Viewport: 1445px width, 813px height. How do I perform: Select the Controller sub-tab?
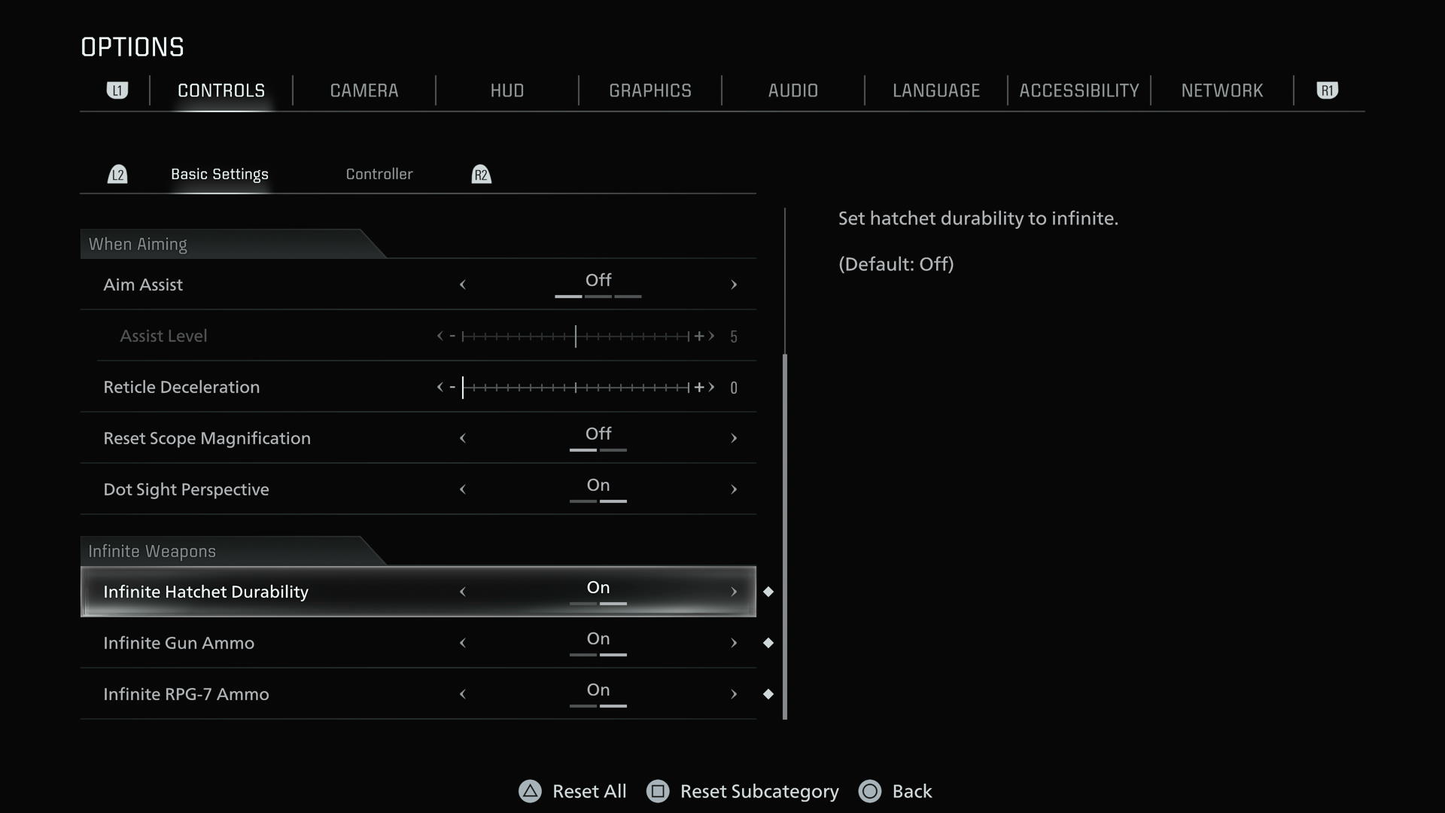pos(379,174)
